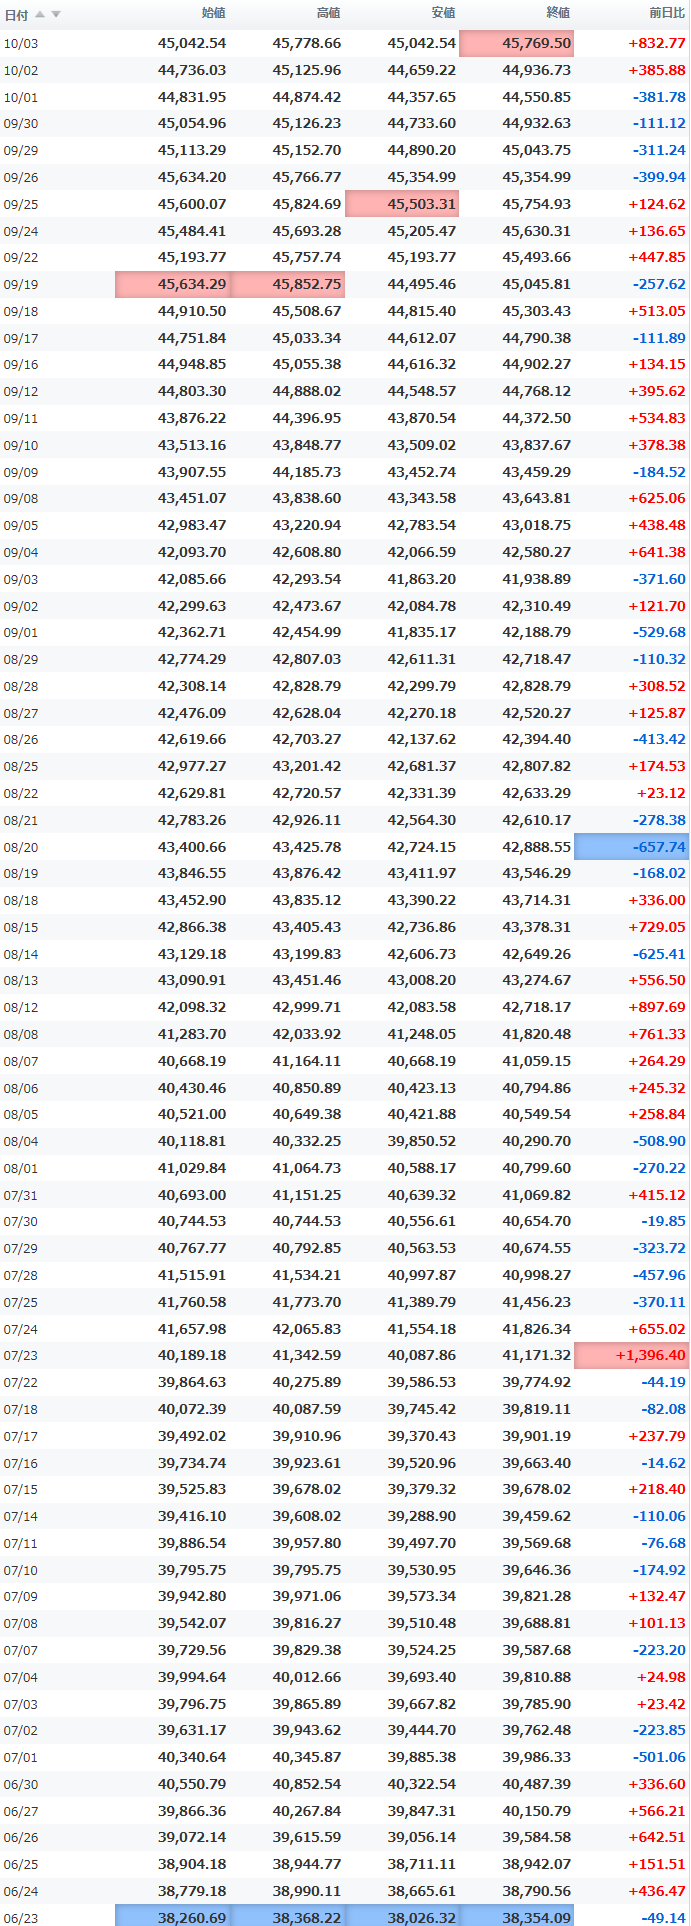691x1926 pixels.
Task: Click the 09/03 low value 41,863.20
Action: pyautogui.click(x=422, y=579)
